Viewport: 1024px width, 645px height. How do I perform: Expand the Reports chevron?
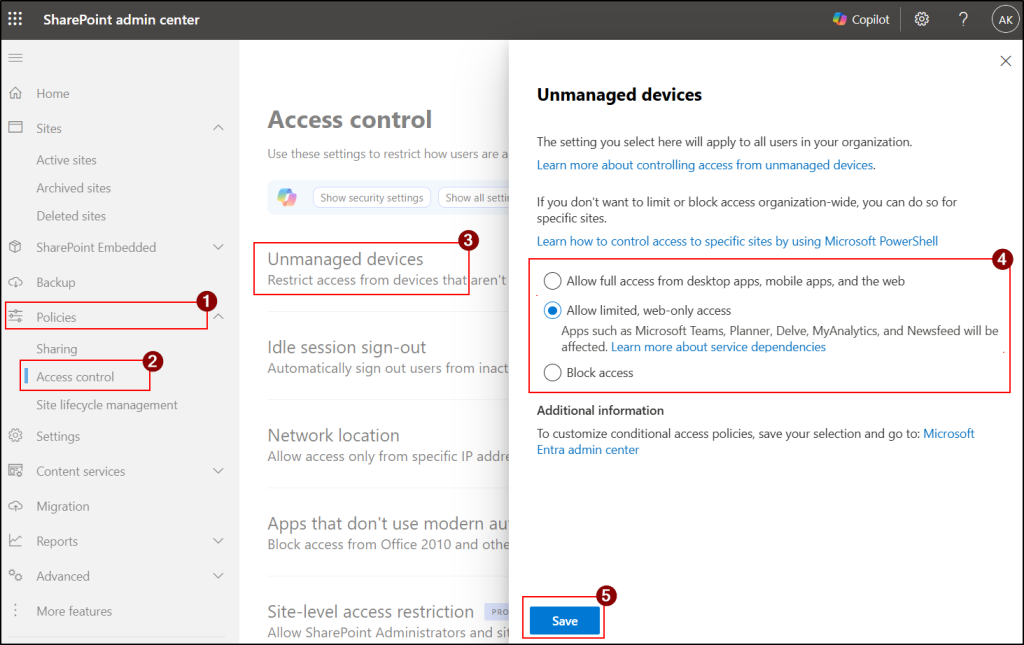point(219,541)
